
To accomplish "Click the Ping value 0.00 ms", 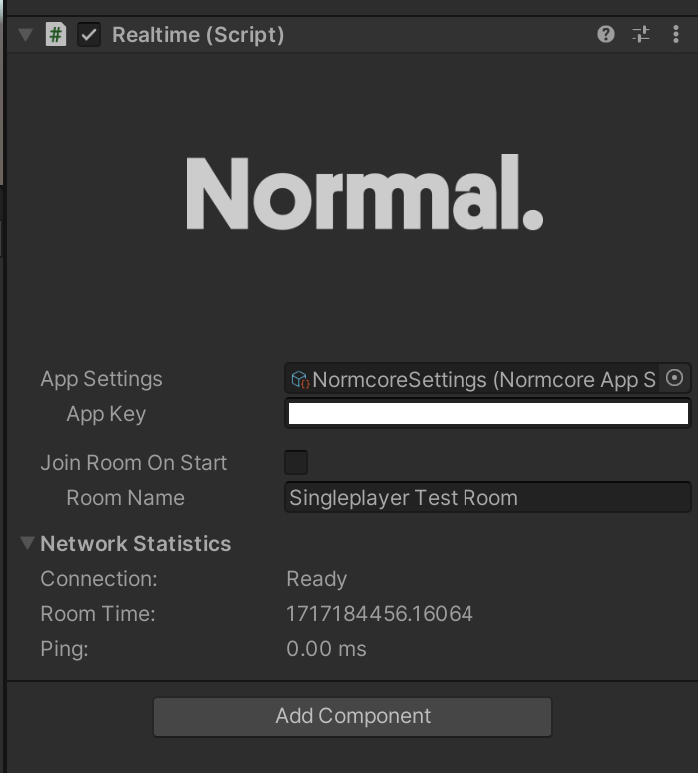I will (x=326, y=649).
